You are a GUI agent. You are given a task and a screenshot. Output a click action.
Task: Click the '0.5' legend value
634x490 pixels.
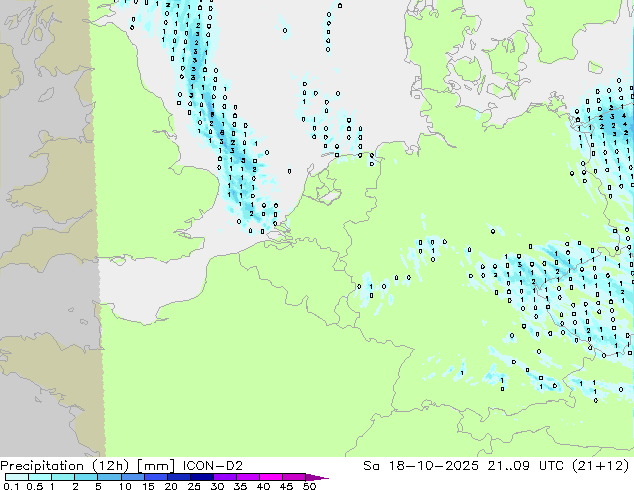(35, 486)
